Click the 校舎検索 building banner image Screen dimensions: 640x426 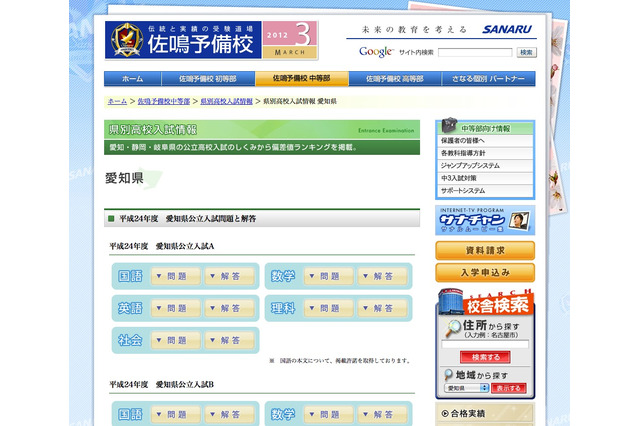pyautogui.click(x=485, y=302)
